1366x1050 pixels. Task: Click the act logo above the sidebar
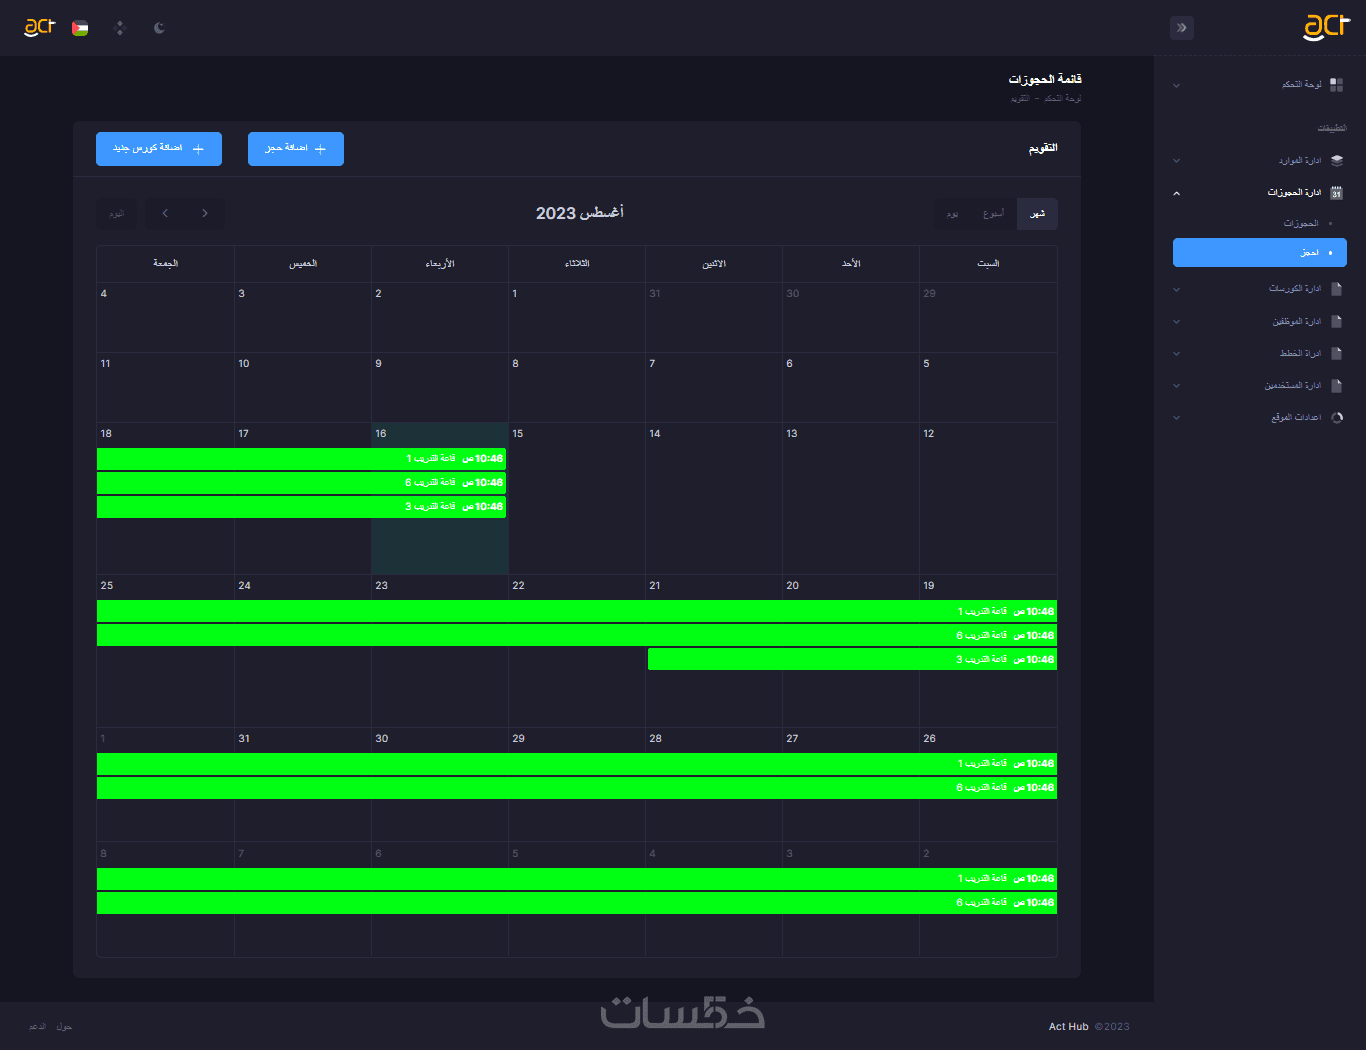[1326, 27]
